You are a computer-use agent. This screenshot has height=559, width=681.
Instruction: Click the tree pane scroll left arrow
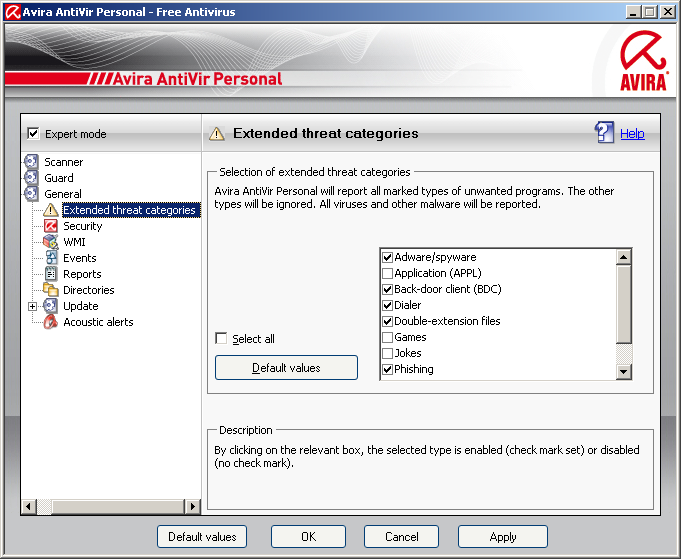tap(29, 506)
